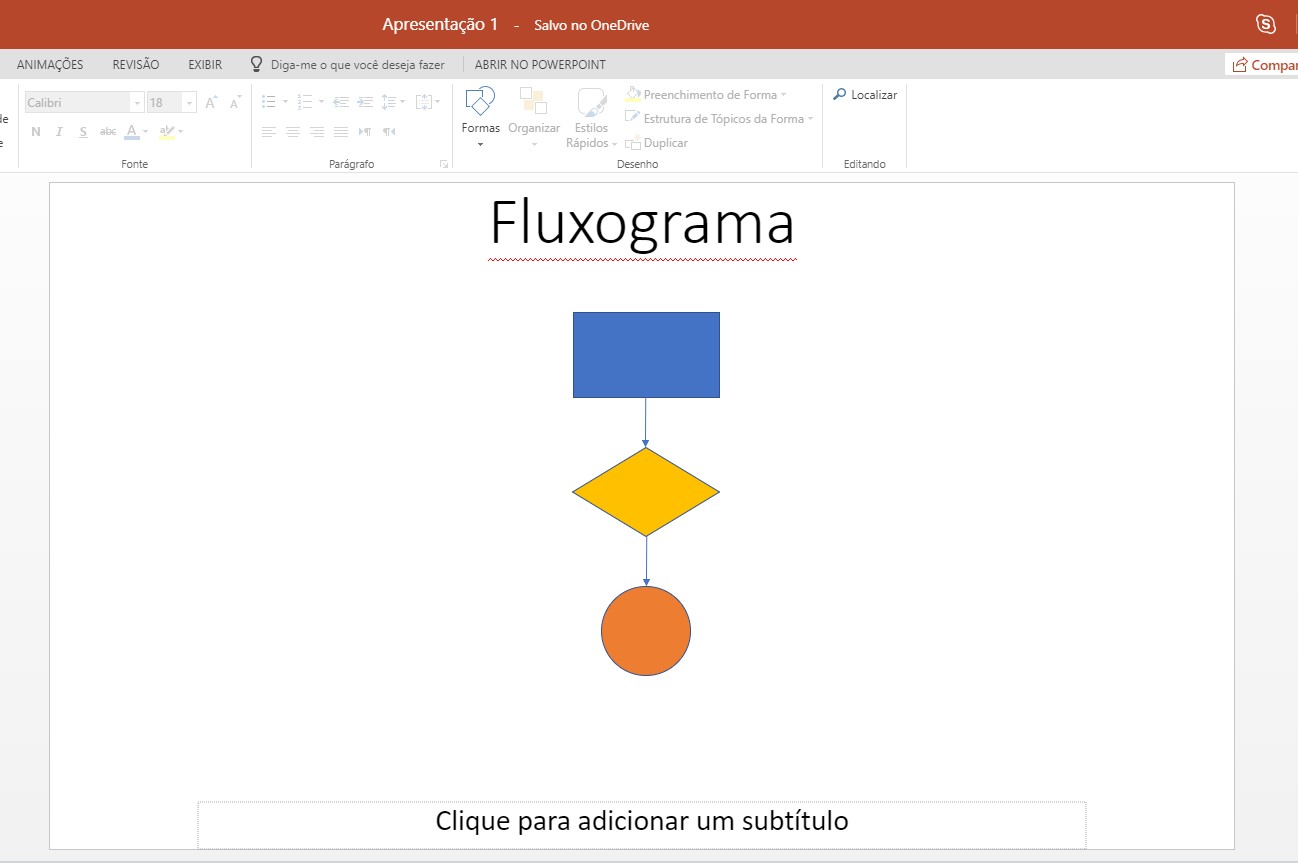Screen dimensions: 1298x863
Task: Open the numbering style dropdown arrow
Action: (x=321, y=102)
